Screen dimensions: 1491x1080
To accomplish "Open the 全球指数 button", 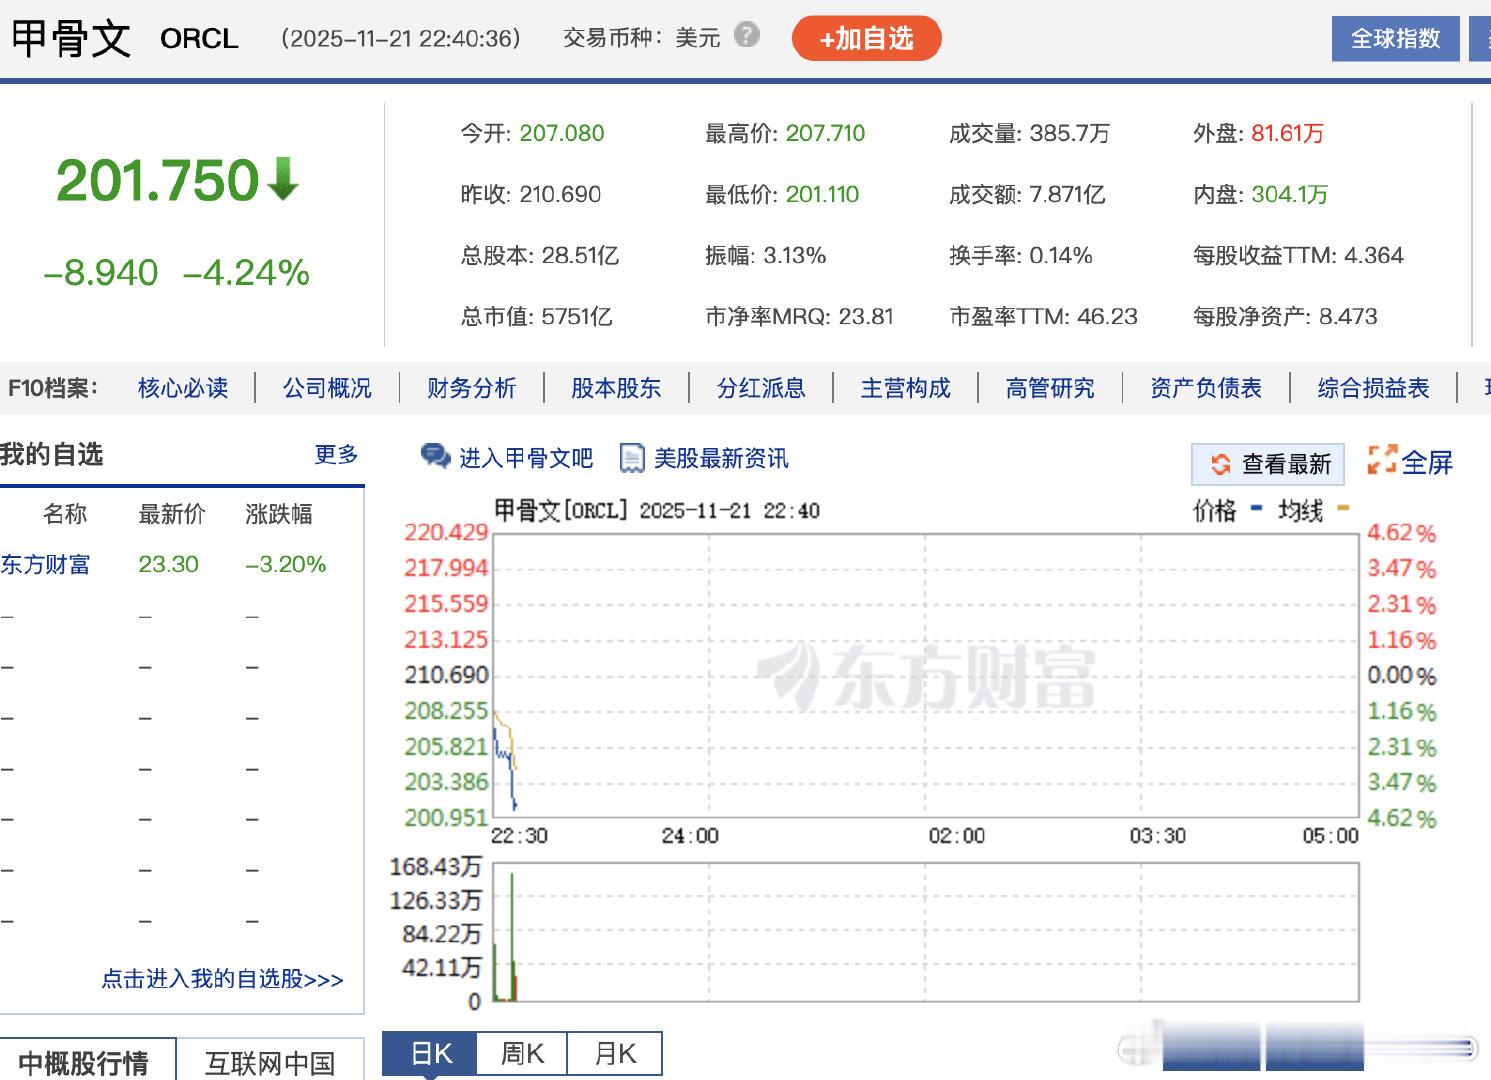I will [1395, 39].
